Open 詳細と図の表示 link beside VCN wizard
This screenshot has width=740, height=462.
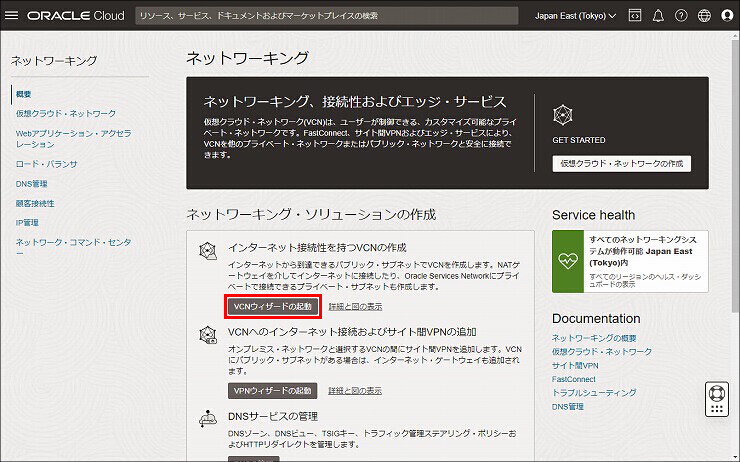coord(355,307)
